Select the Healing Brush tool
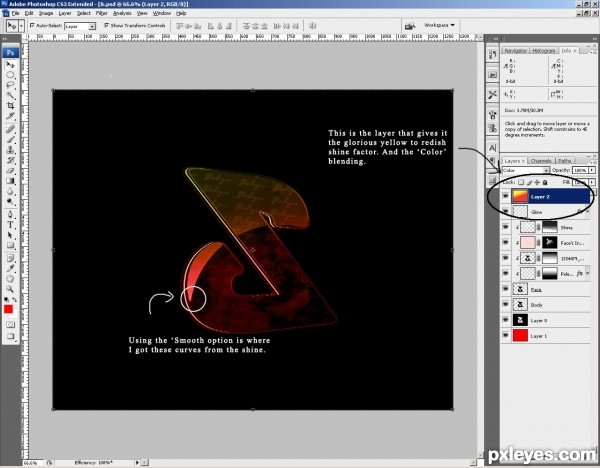The image size is (600, 468). point(10,129)
